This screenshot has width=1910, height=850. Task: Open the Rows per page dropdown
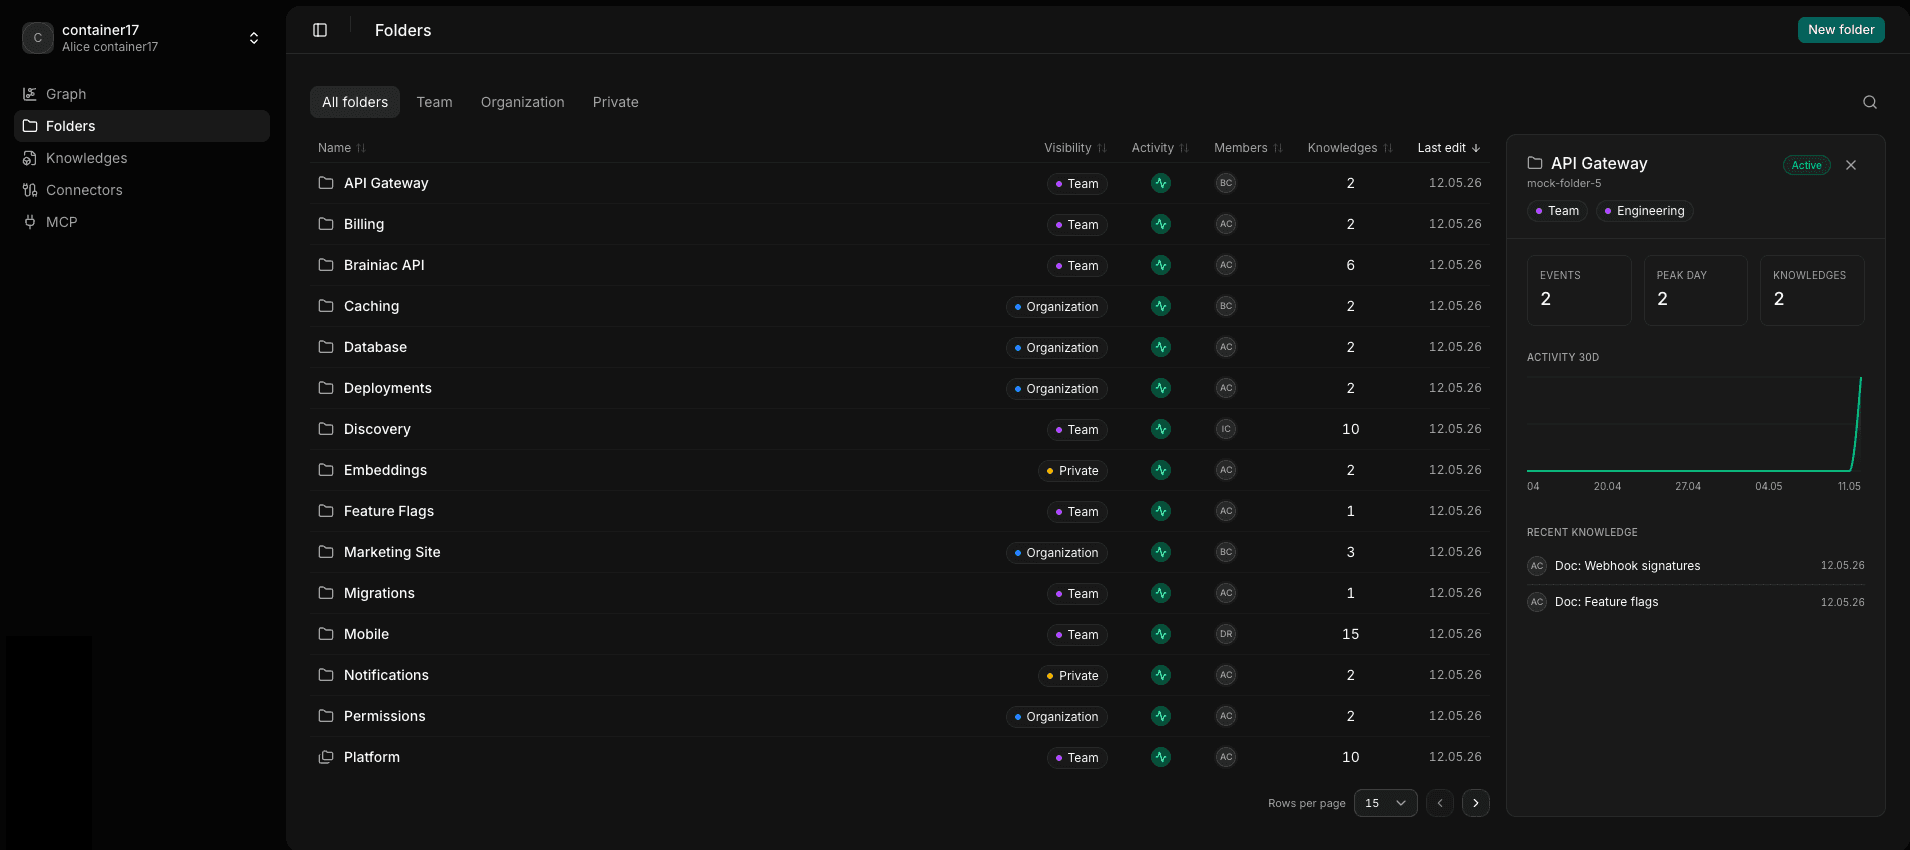pyautogui.click(x=1386, y=803)
